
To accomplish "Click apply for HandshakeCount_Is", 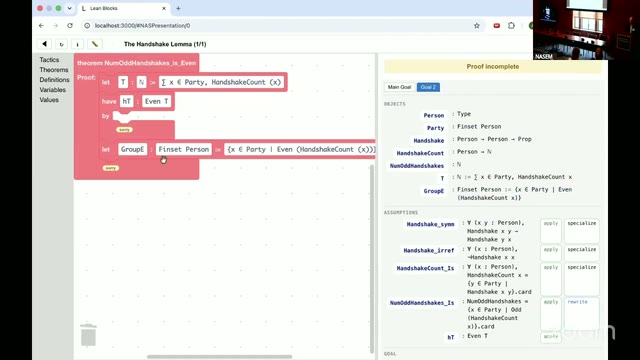I will [x=551, y=279].
